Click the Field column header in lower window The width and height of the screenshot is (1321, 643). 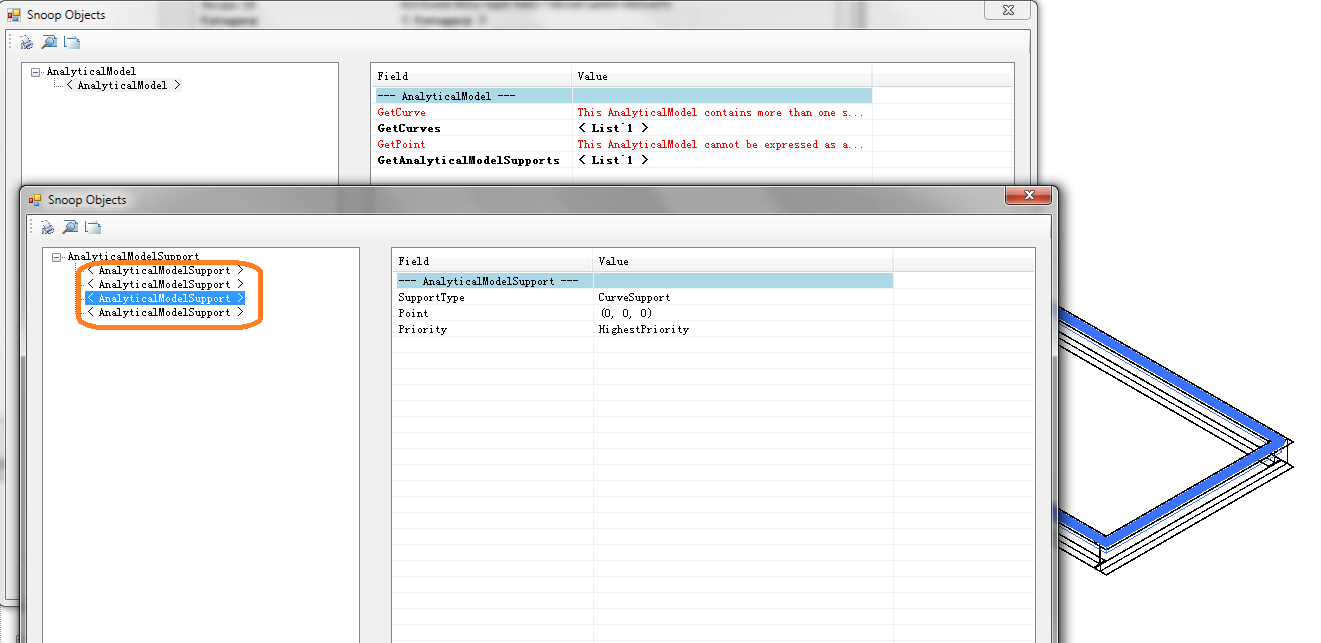(410, 261)
